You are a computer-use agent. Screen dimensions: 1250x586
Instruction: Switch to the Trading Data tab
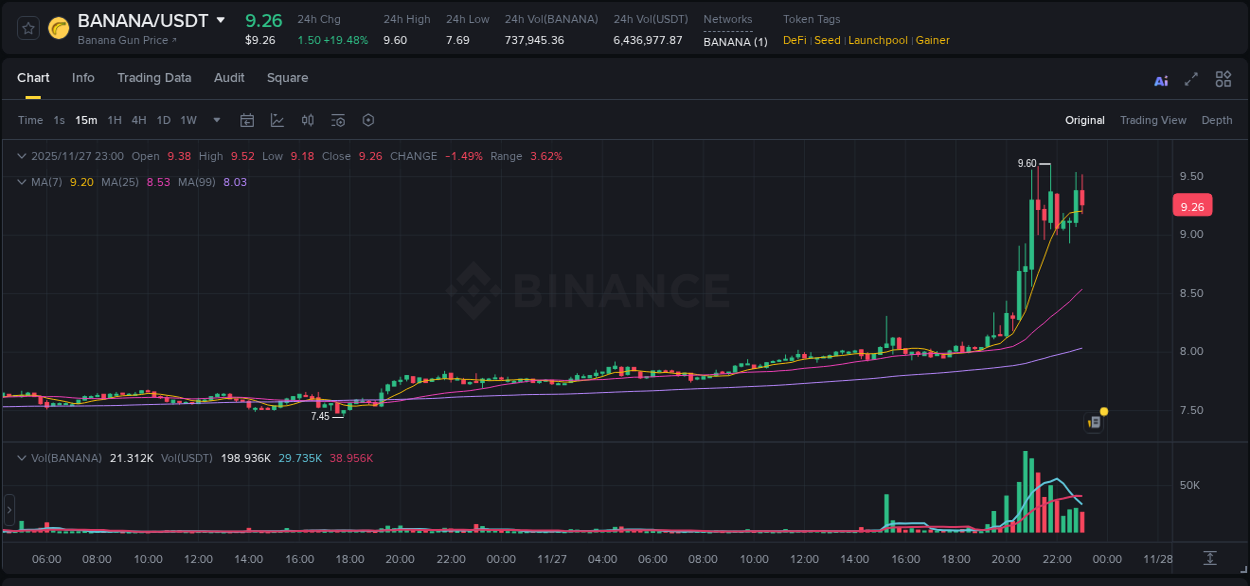click(x=154, y=78)
